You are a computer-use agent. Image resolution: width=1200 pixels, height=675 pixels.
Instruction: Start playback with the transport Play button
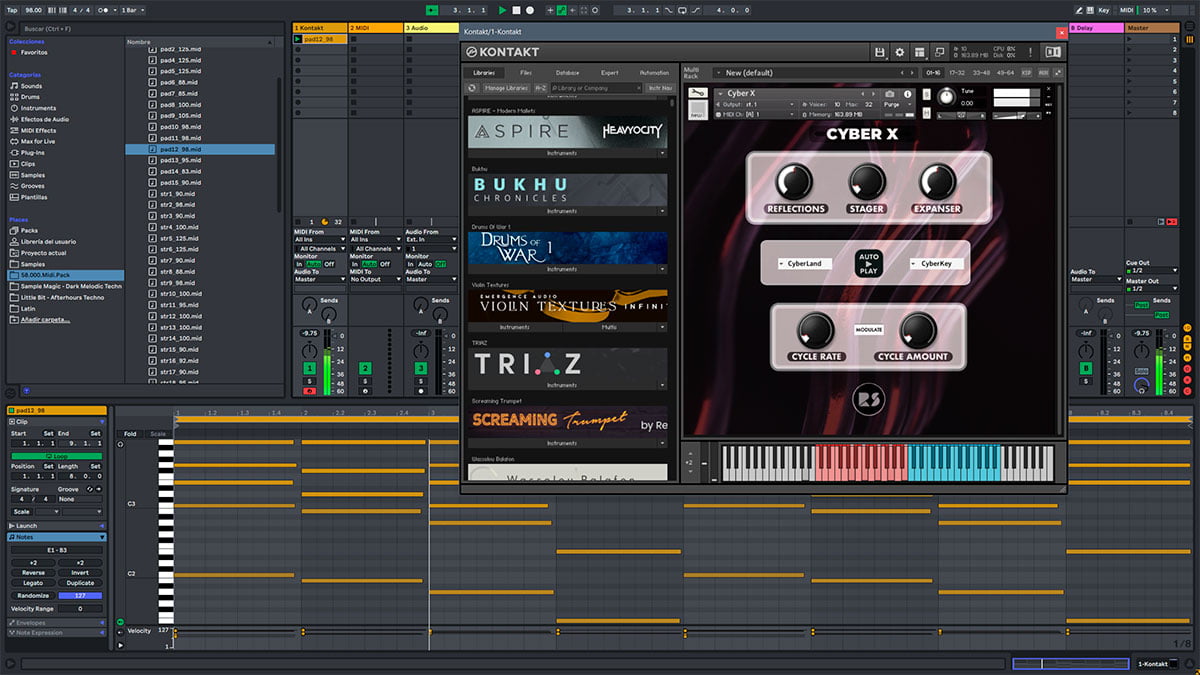[504, 10]
